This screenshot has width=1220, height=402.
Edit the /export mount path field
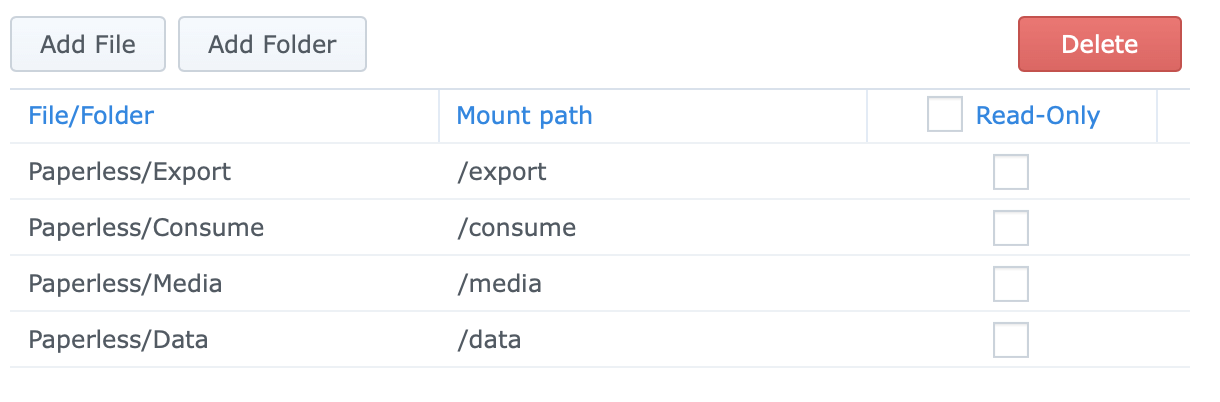pos(501,172)
